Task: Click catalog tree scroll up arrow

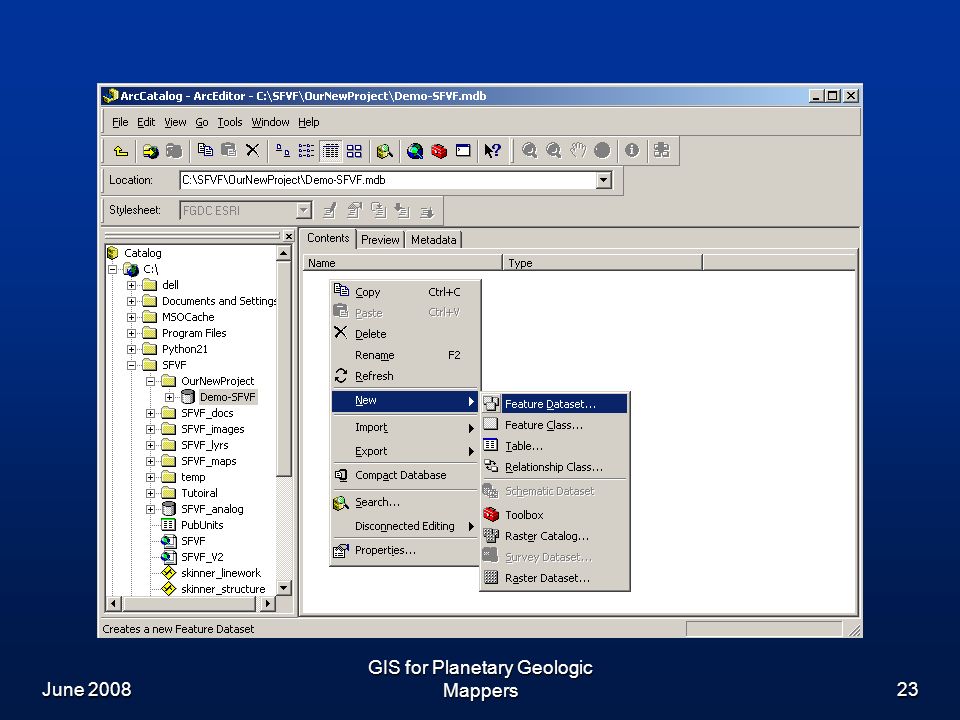Action: tap(283, 253)
